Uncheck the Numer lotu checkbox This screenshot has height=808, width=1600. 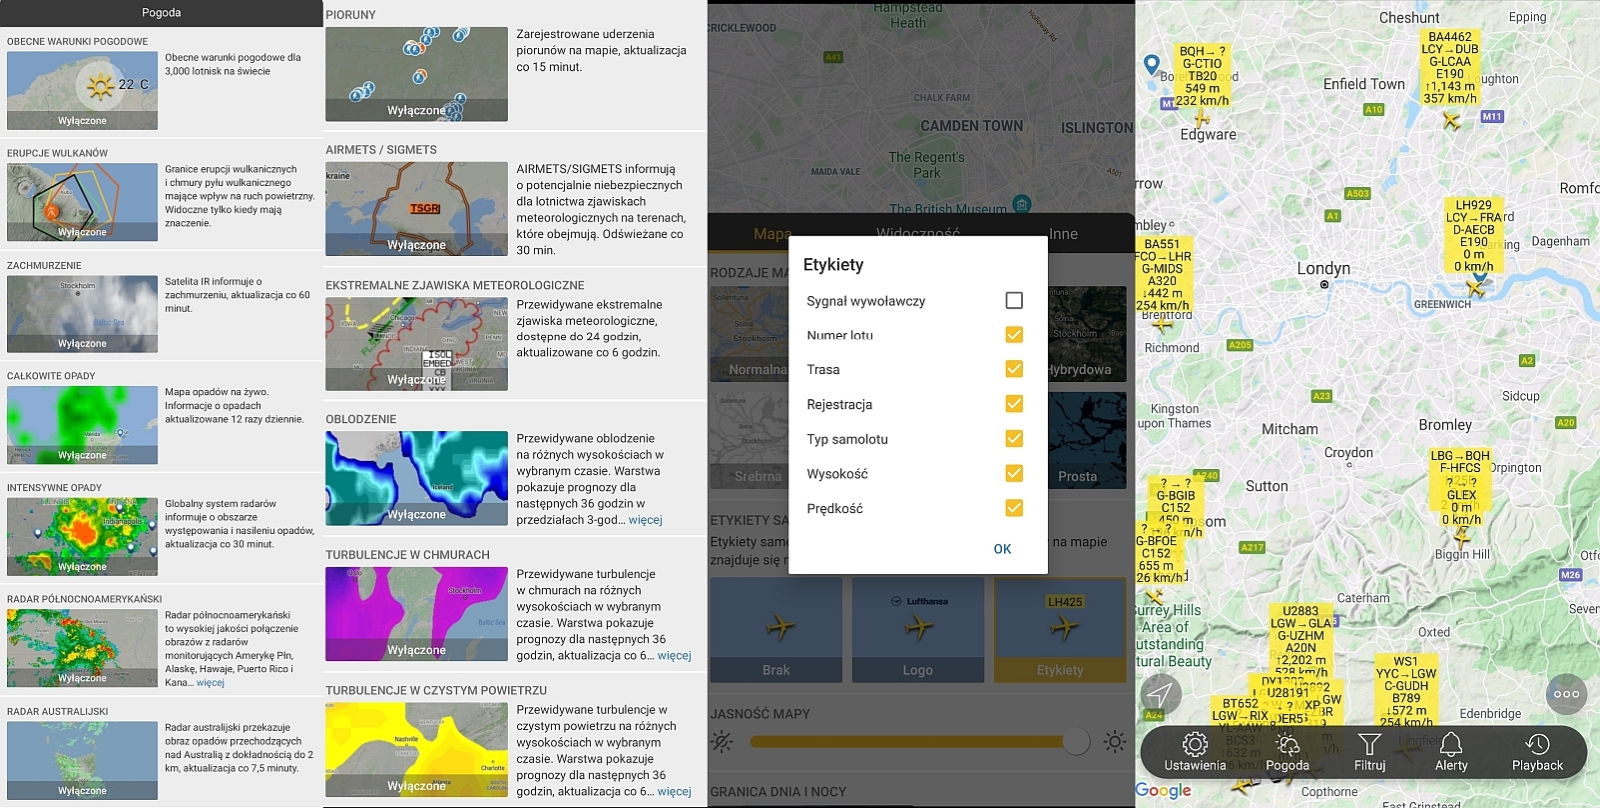pyautogui.click(x=1014, y=335)
